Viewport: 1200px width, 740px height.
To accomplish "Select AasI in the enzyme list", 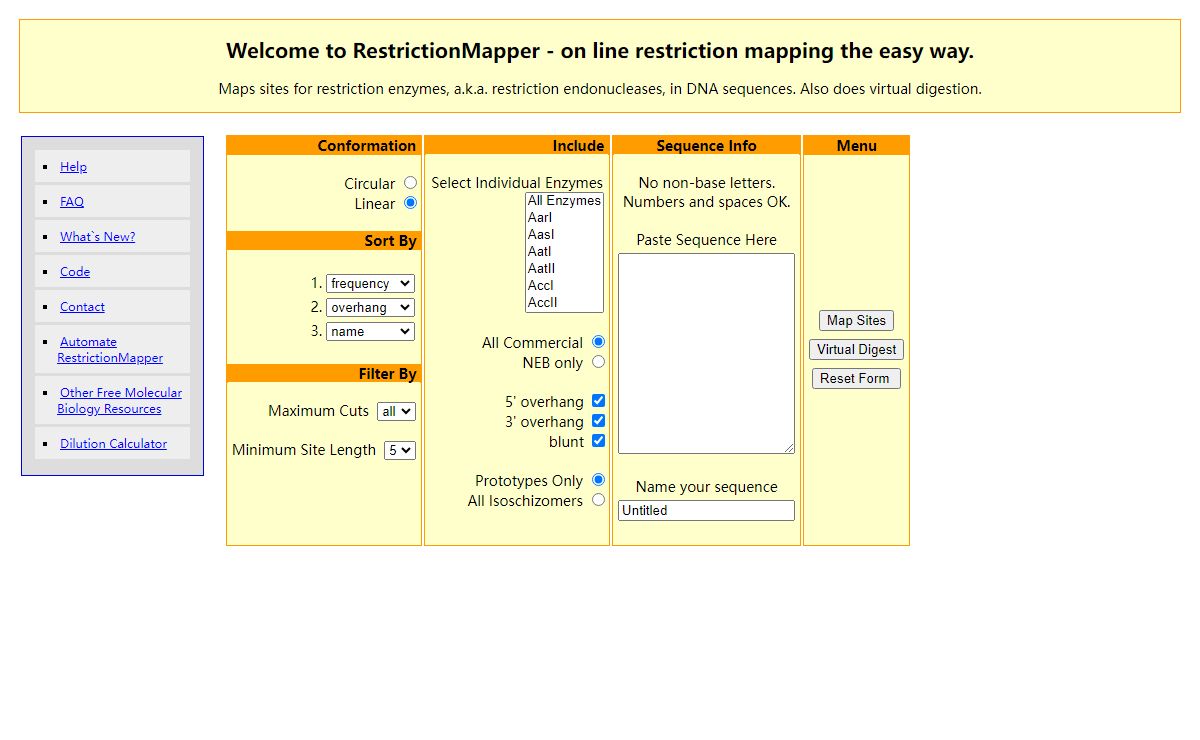I will pos(564,235).
